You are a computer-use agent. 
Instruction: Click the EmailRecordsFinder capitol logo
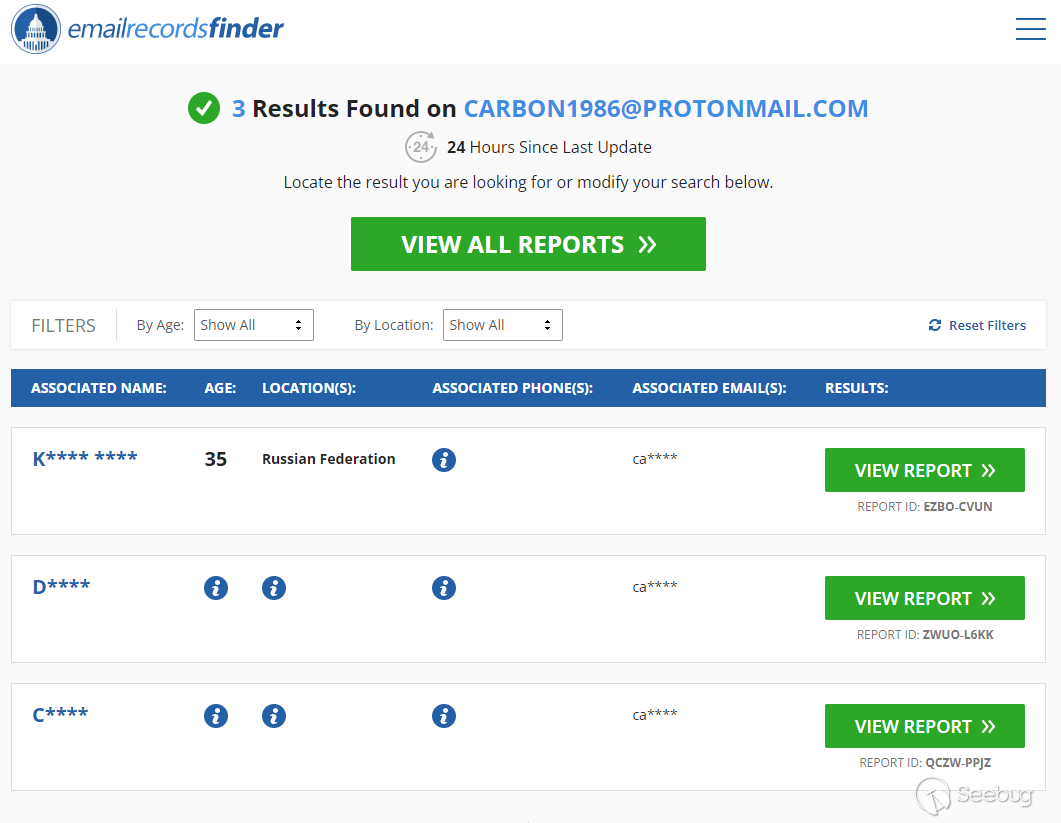click(36, 30)
